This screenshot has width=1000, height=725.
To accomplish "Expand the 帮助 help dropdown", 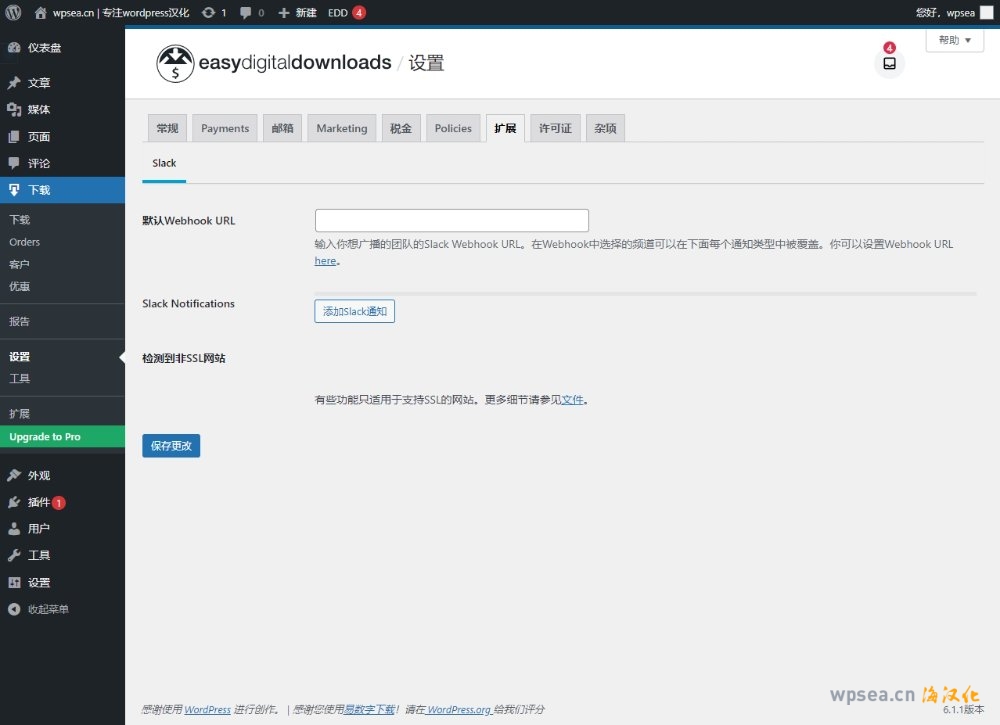I will tap(954, 40).
